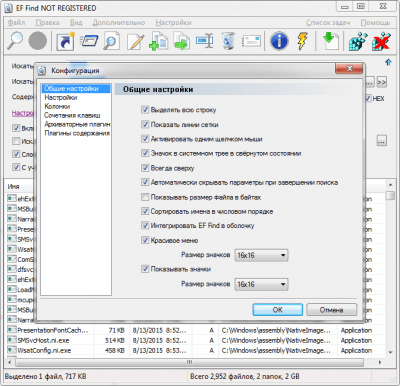Click the recycle bin delete icon

click(228, 41)
